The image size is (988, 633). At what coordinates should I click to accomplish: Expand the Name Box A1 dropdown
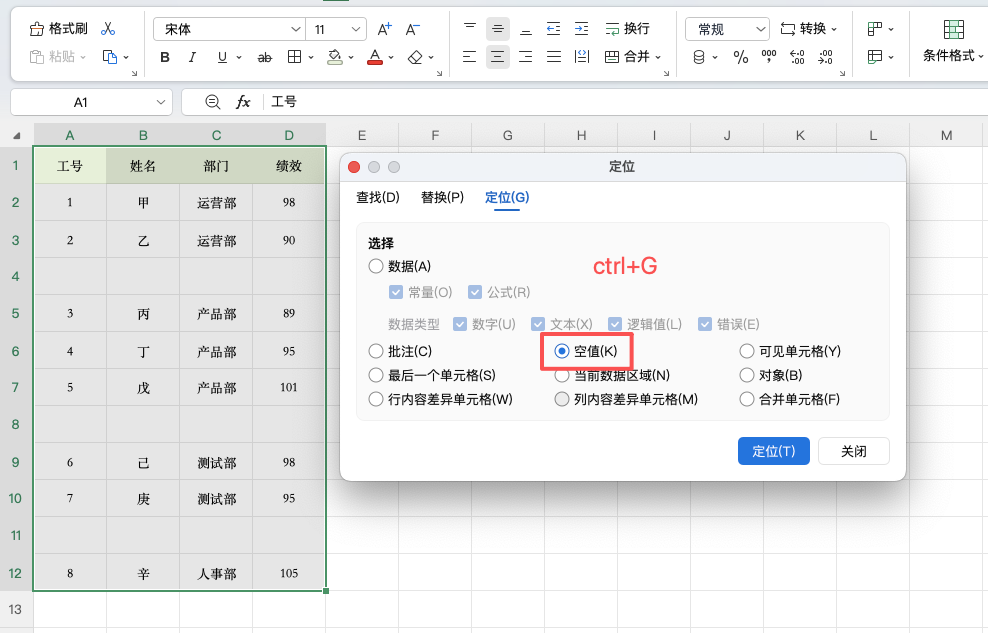(x=161, y=102)
